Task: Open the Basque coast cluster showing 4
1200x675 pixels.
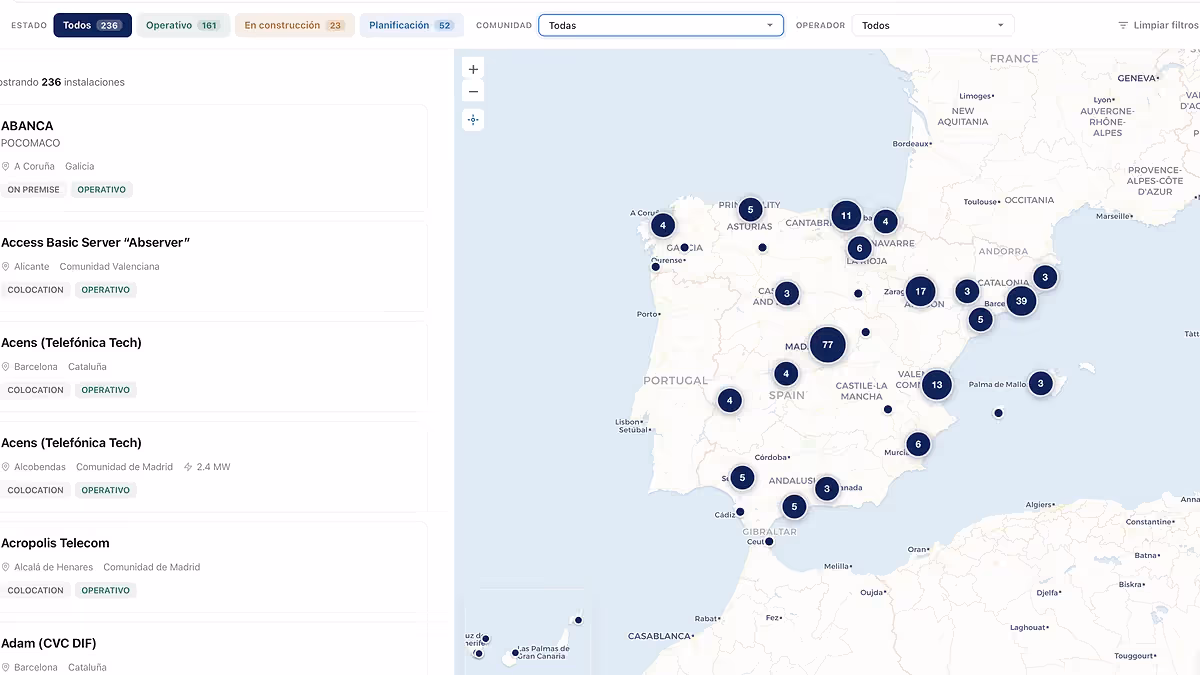Action: click(885, 222)
